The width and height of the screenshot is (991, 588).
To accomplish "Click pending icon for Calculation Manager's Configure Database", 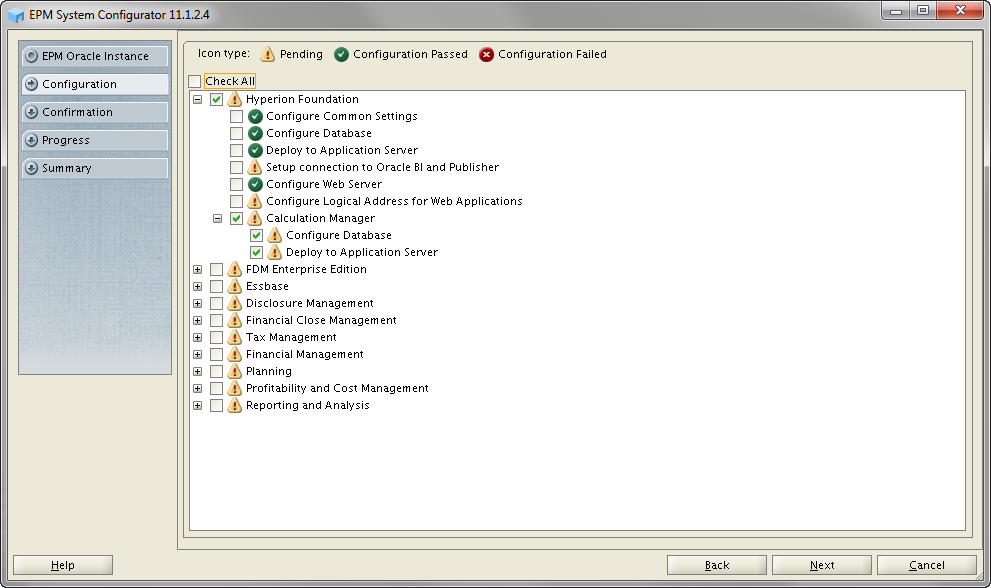I will coord(275,235).
